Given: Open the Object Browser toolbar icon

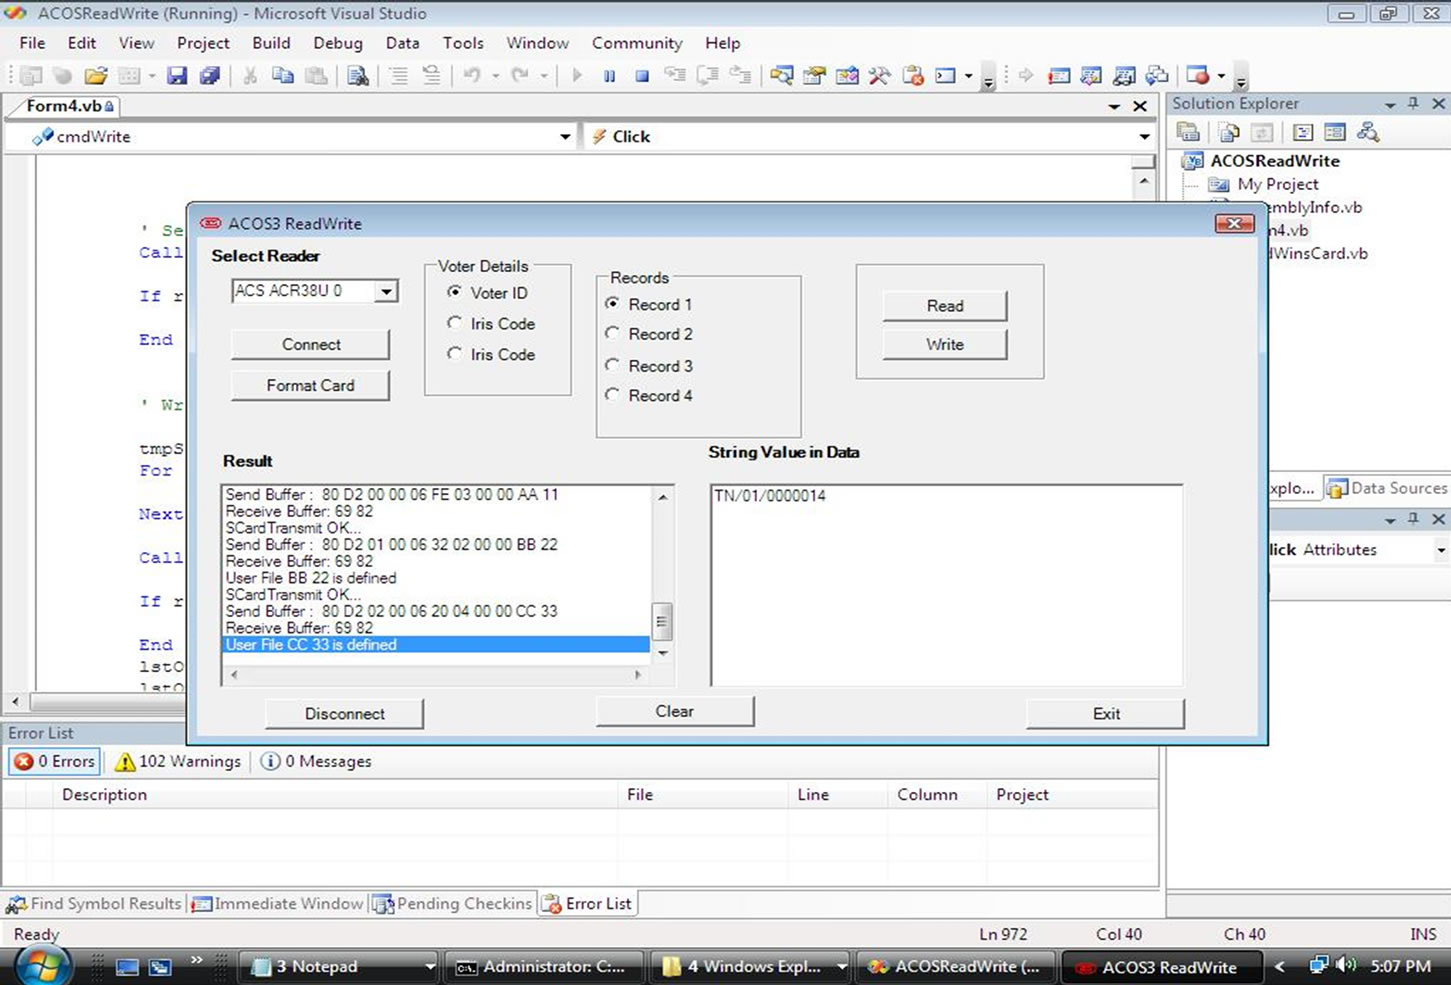Looking at the screenshot, I should [847, 76].
